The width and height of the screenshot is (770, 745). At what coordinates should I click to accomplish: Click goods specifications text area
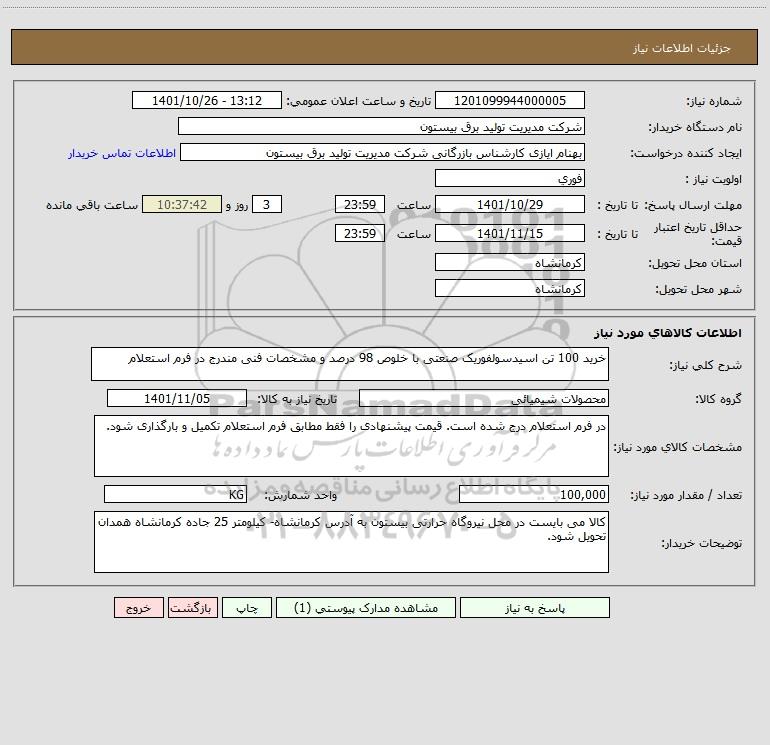(x=351, y=446)
